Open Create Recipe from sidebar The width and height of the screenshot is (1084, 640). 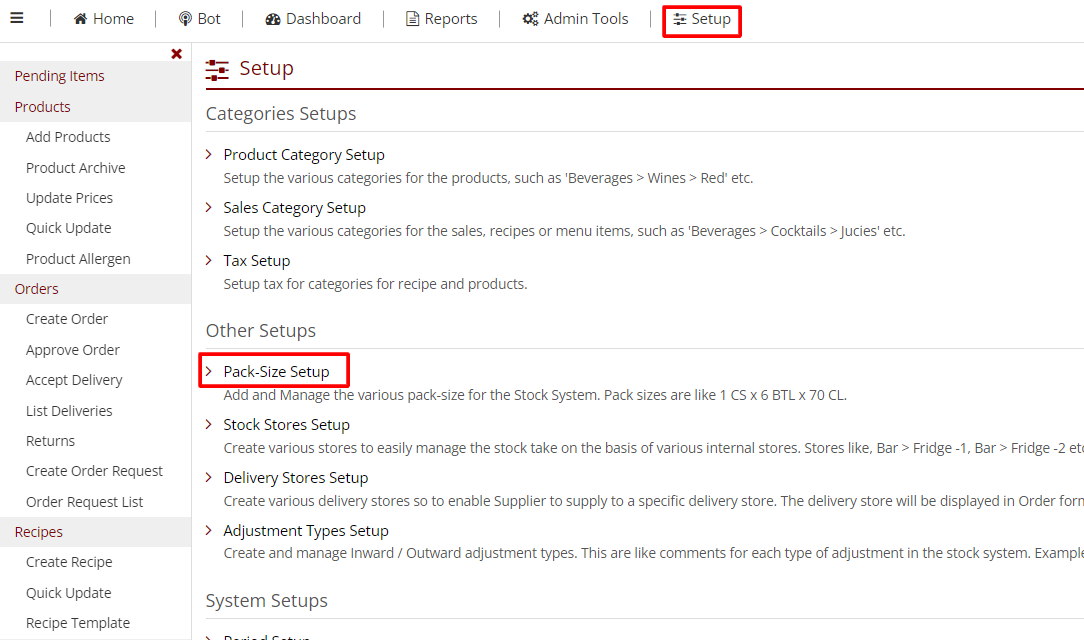(x=69, y=562)
